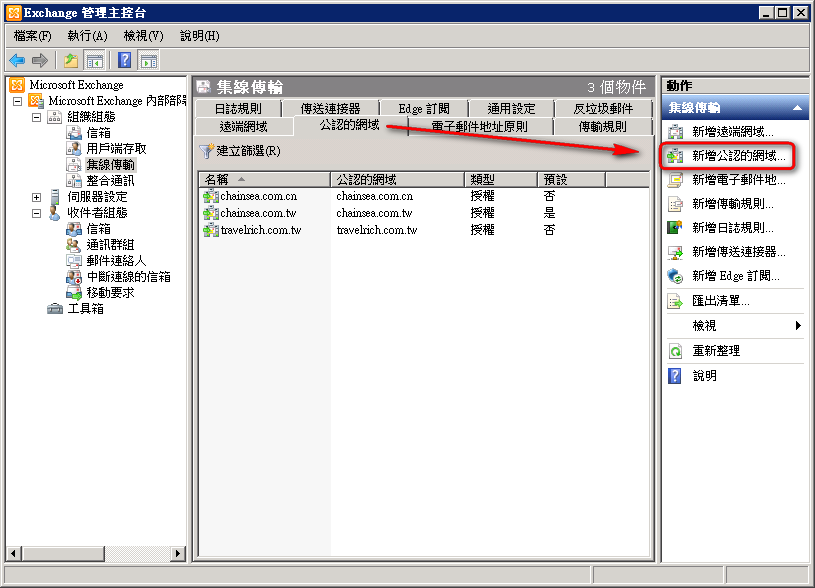Click 新增遠端網域... action link
Screen dimensions: 815x588
[x=733, y=132]
